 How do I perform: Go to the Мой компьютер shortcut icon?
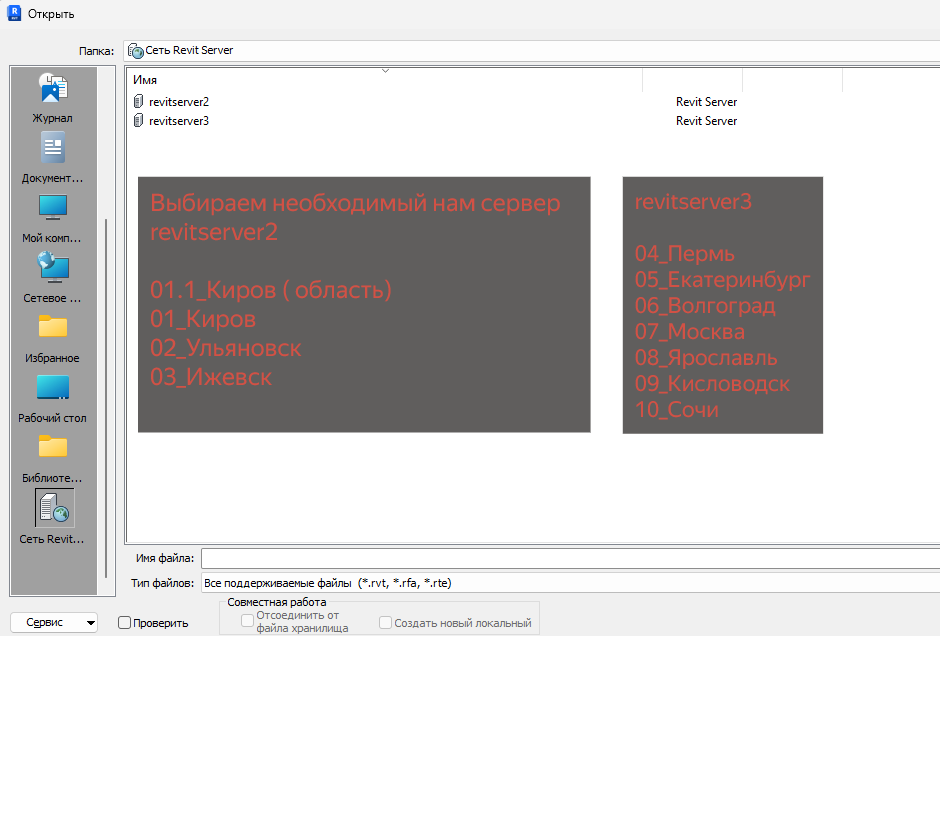tap(53, 207)
